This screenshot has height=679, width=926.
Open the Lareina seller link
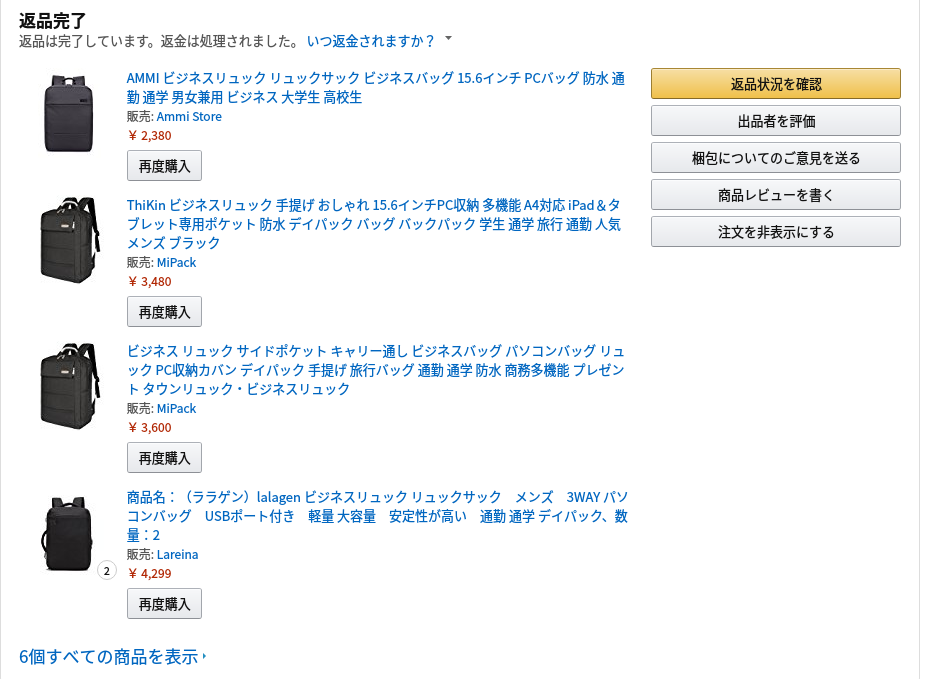click(177, 555)
